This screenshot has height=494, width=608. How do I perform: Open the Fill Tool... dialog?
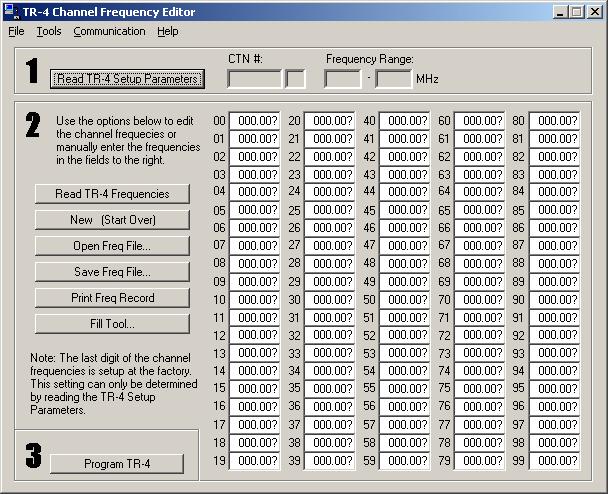(x=112, y=324)
